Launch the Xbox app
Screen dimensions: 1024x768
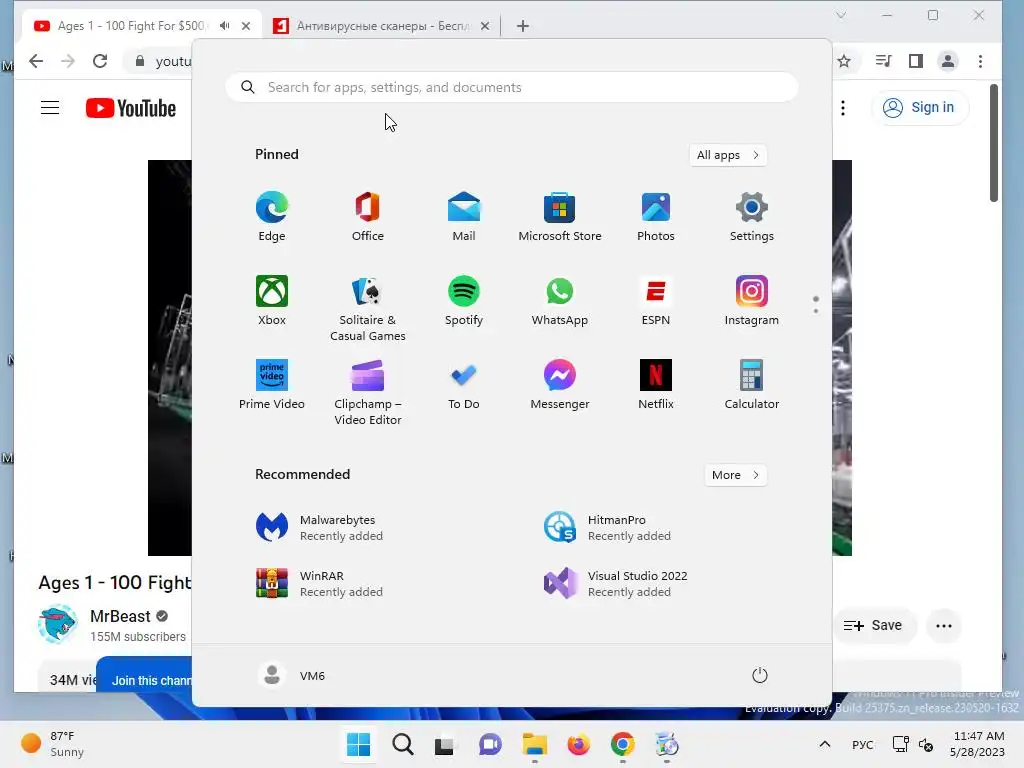[x=272, y=300]
